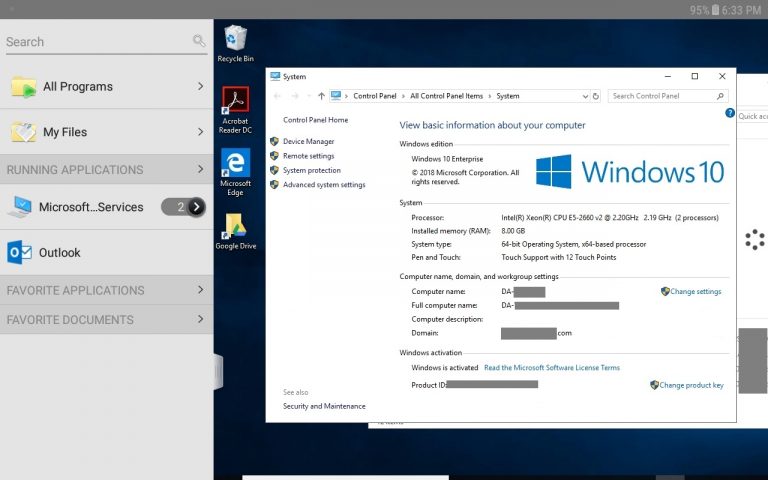The width and height of the screenshot is (768, 480).
Task: Open Microsoft Edge desktop shortcut
Action: (235, 165)
